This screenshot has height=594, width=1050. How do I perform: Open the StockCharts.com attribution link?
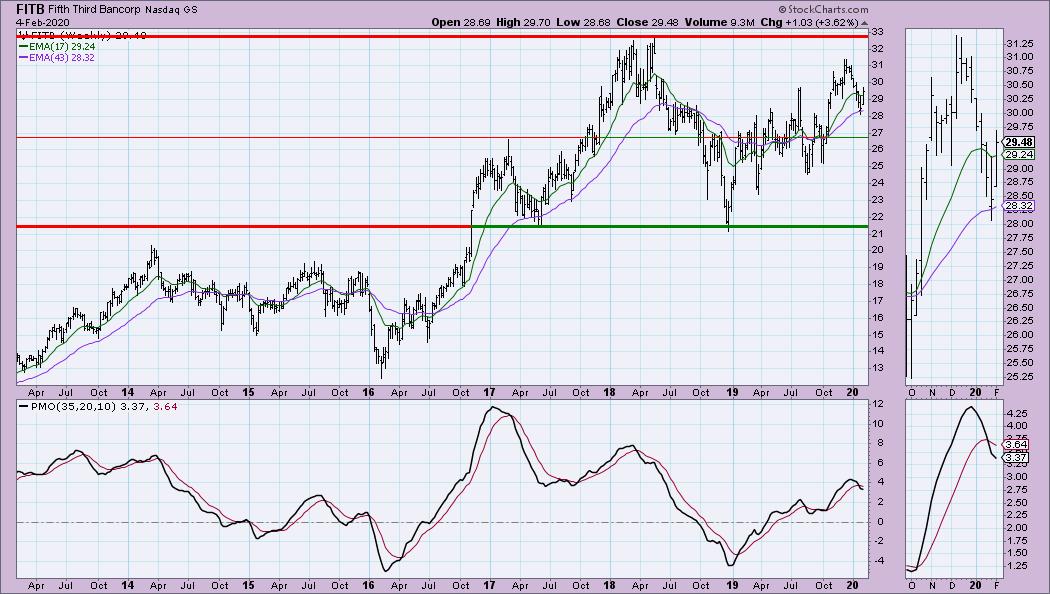pyautogui.click(x=823, y=9)
